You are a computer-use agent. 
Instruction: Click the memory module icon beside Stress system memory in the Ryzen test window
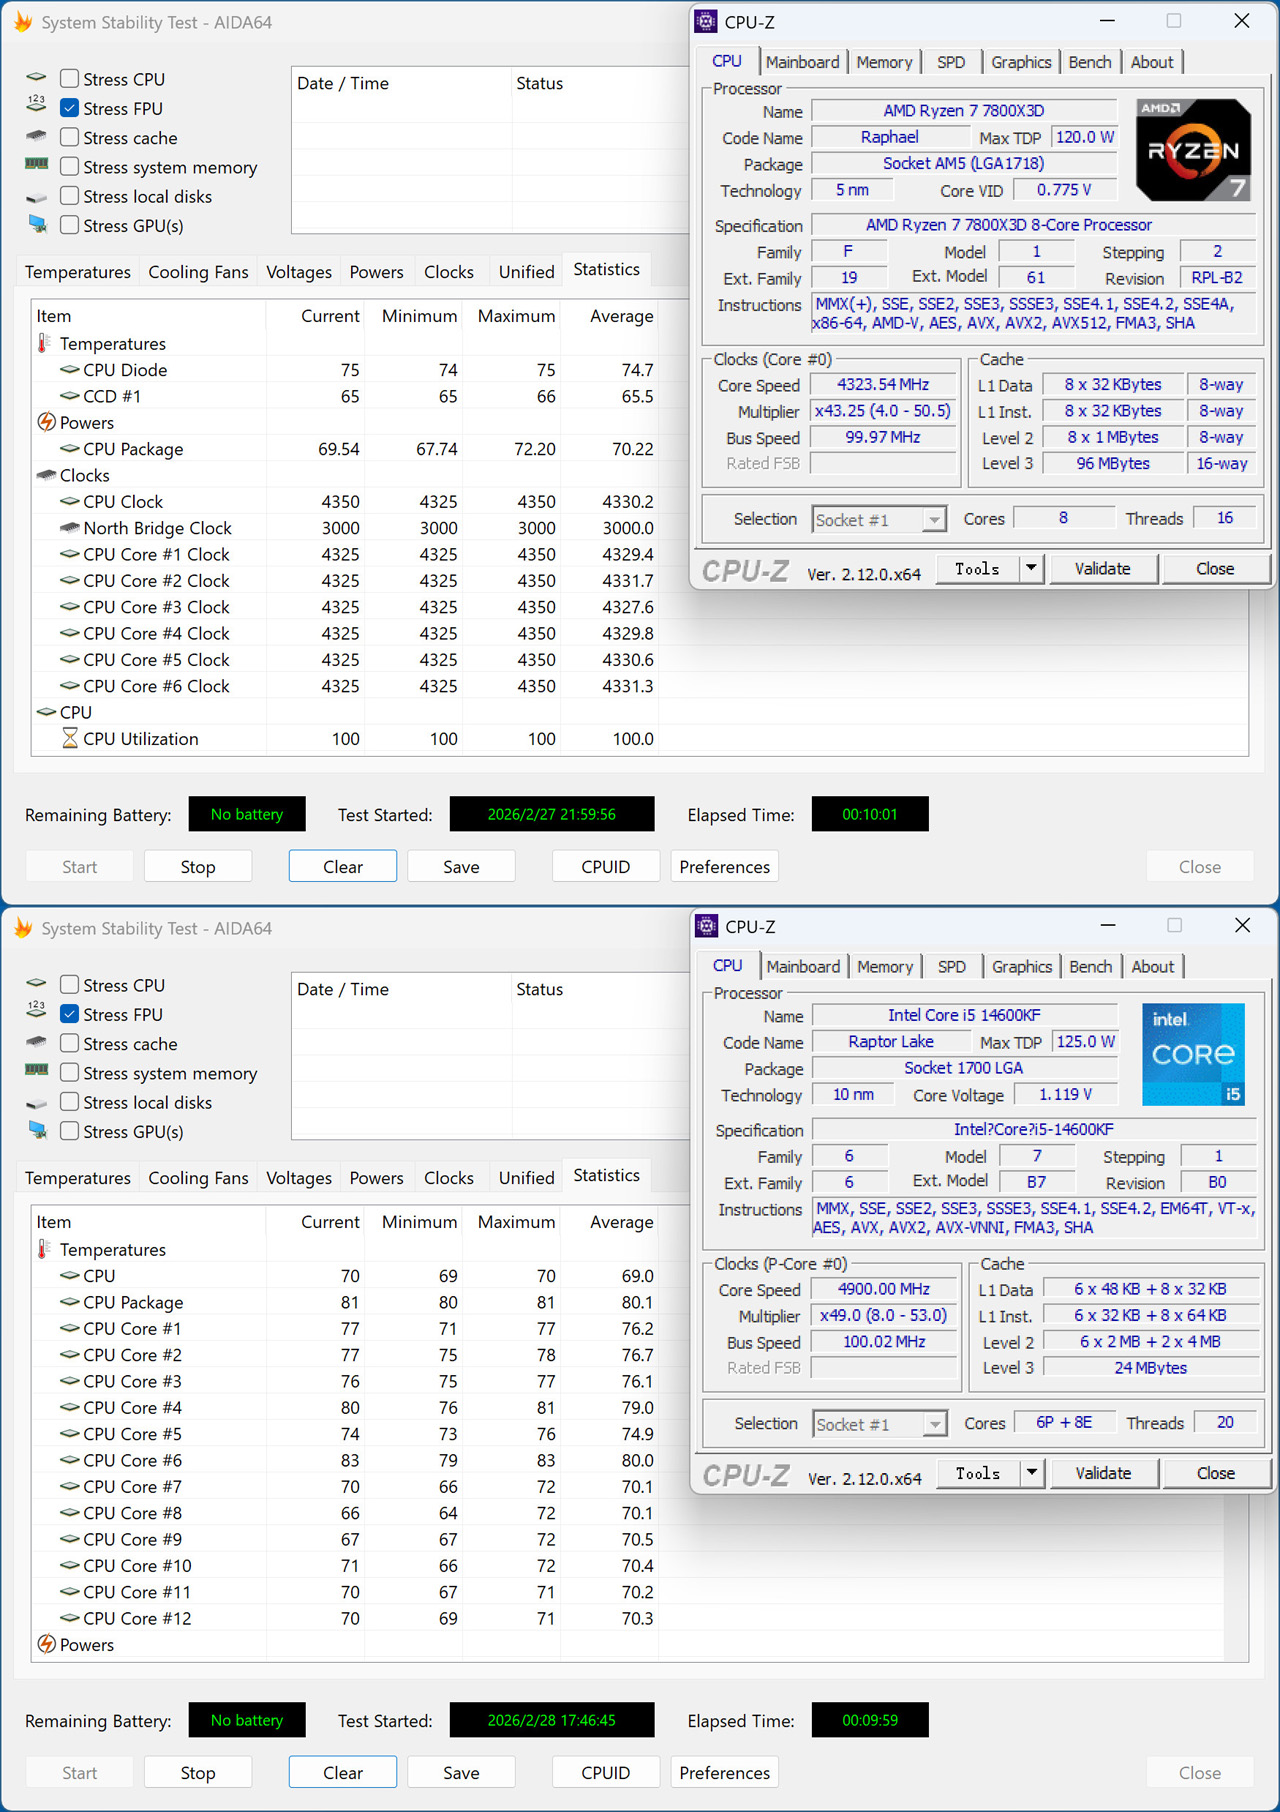(37, 164)
